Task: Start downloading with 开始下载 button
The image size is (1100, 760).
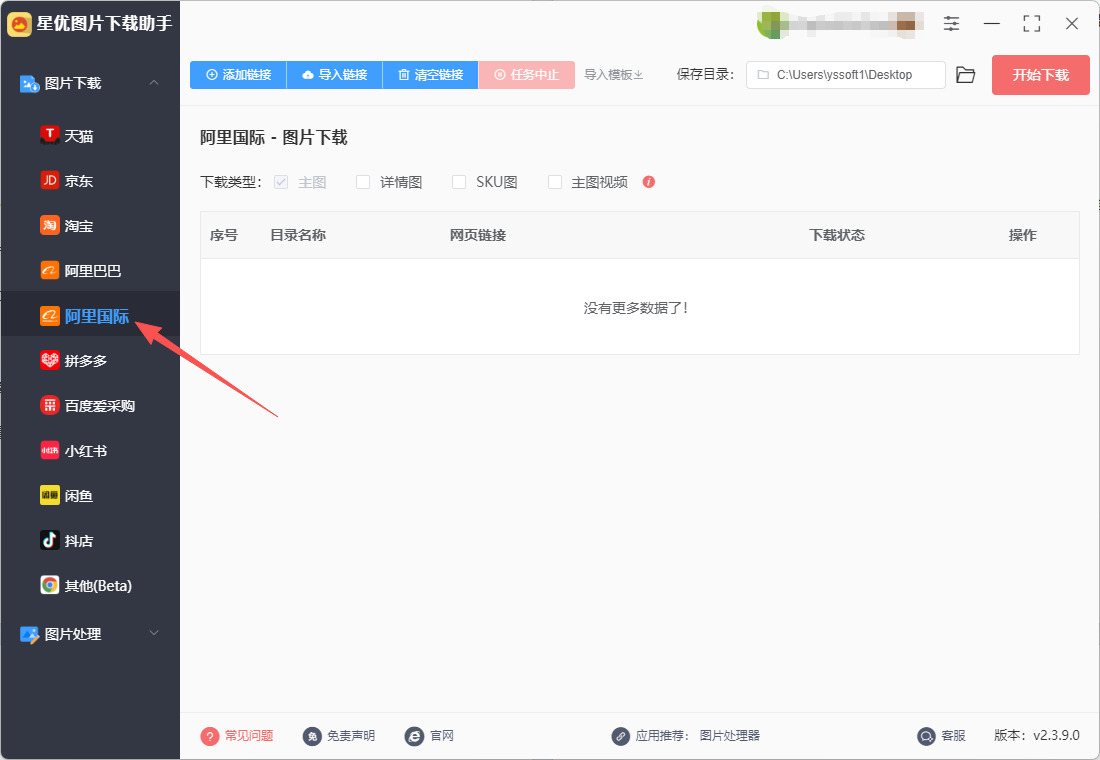Action: (1040, 75)
